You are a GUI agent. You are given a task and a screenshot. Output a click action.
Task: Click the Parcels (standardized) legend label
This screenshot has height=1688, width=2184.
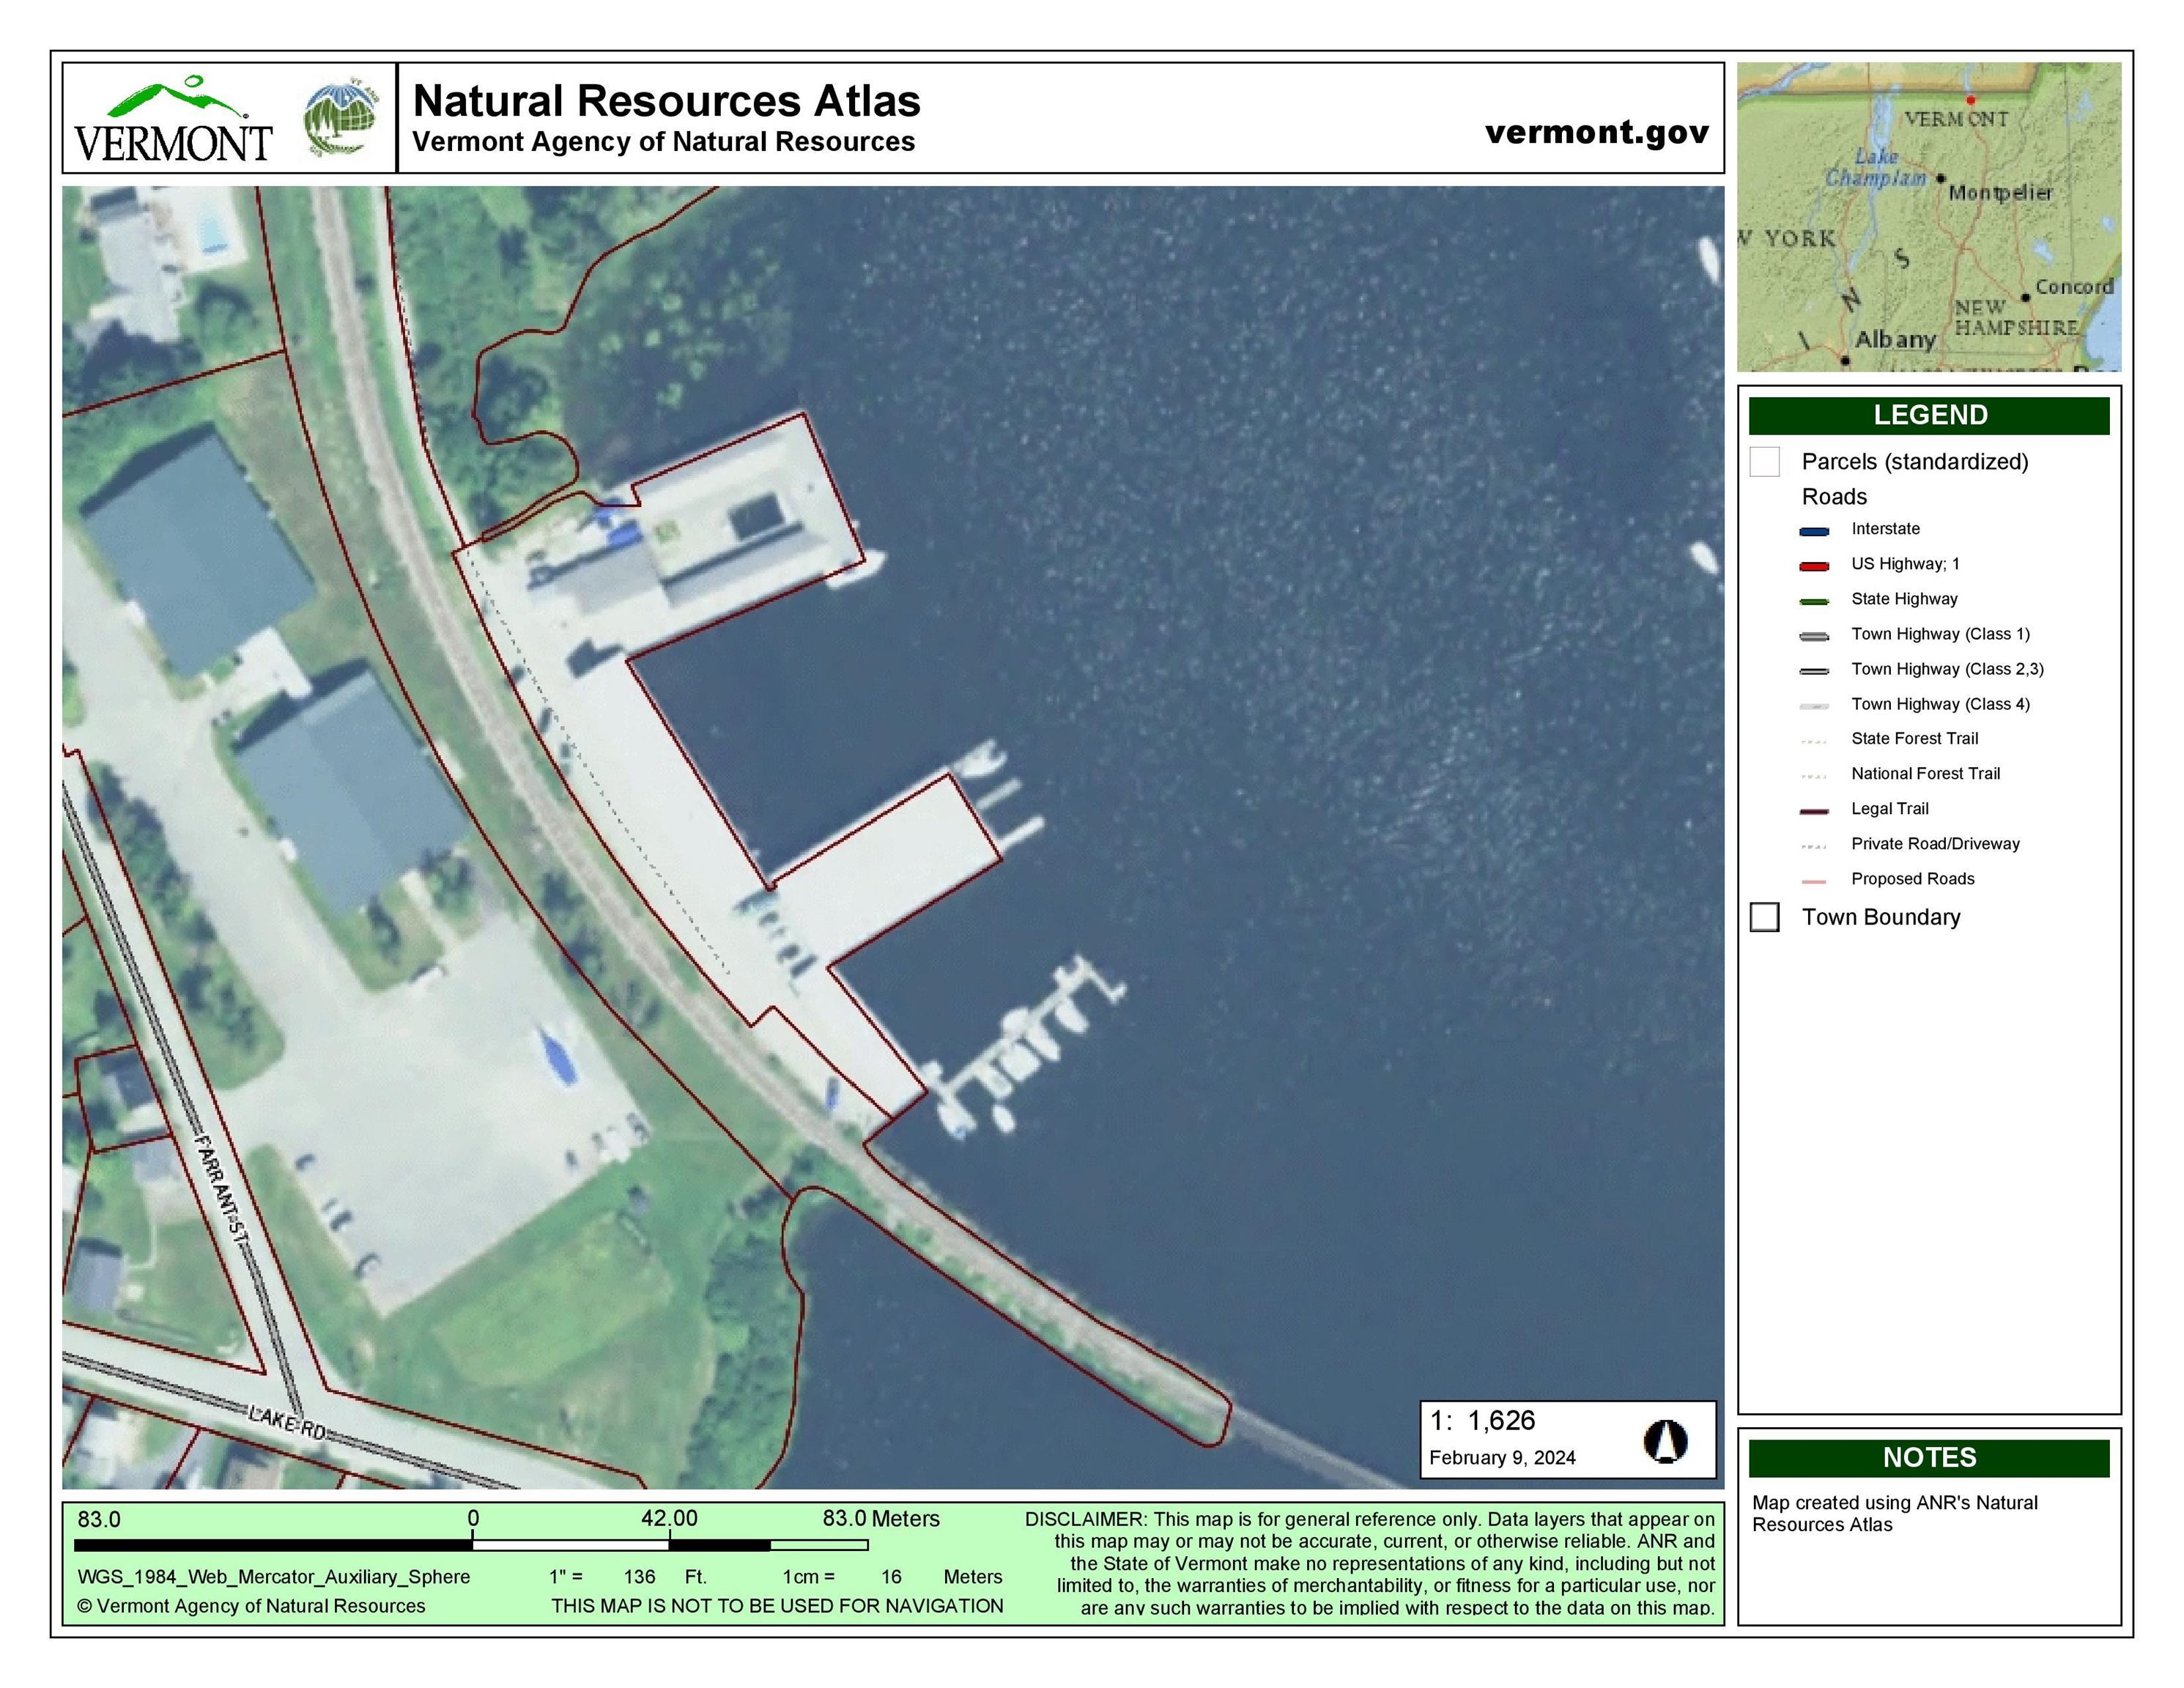[x=1915, y=462]
